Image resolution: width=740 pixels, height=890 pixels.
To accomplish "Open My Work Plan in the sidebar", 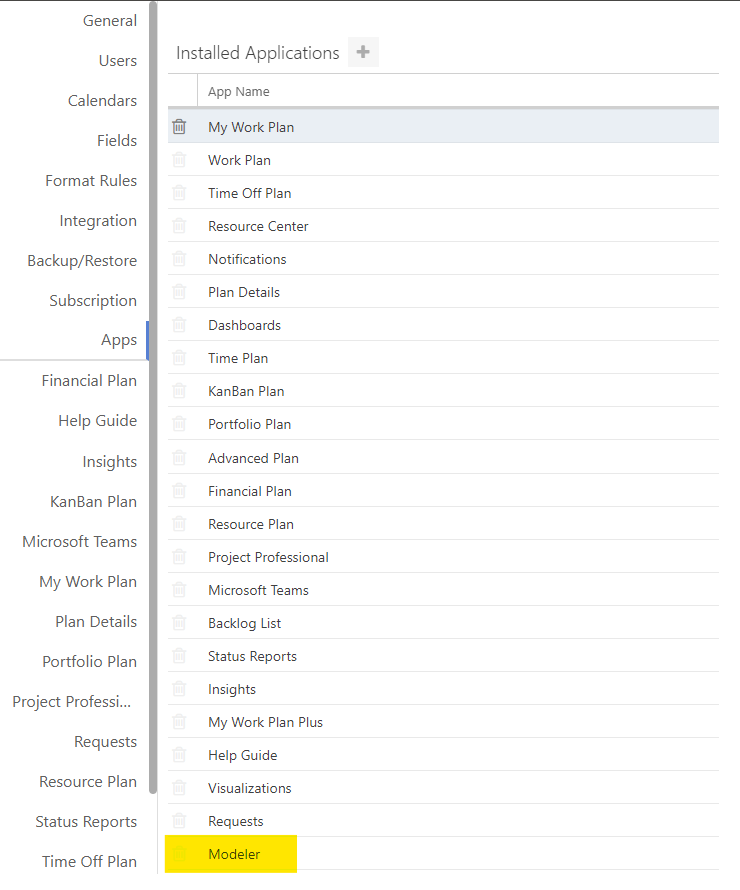I will click(x=87, y=582).
